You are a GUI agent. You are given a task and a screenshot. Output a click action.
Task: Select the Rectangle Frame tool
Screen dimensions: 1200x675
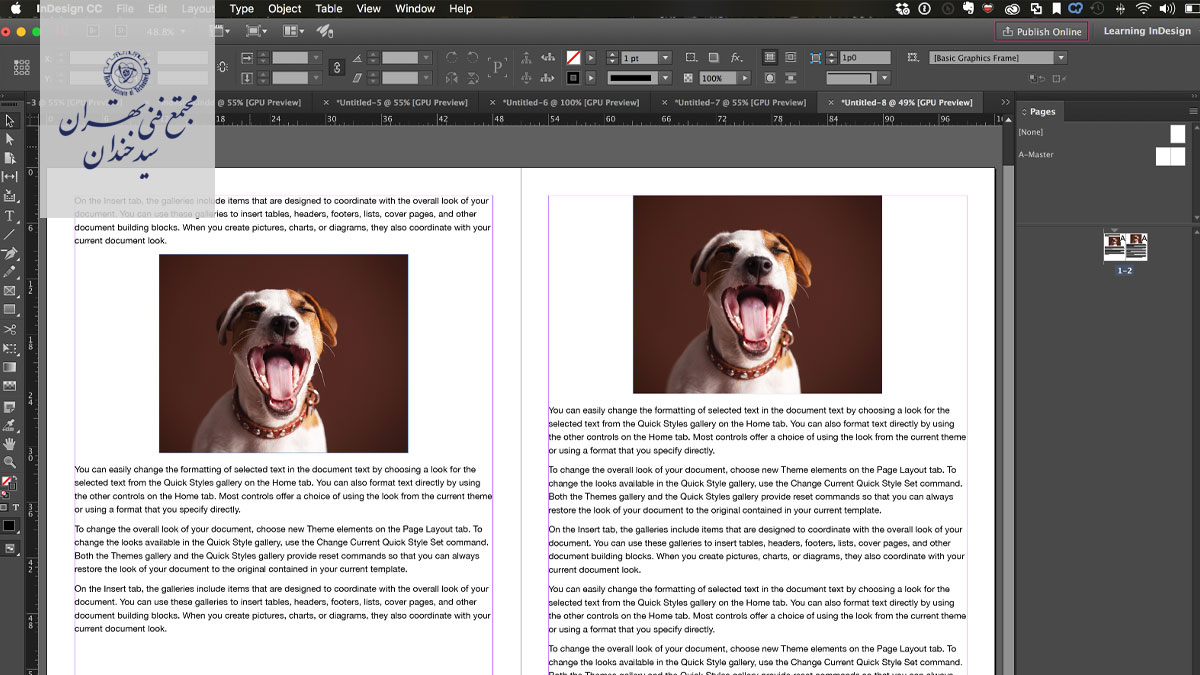tap(10, 291)
